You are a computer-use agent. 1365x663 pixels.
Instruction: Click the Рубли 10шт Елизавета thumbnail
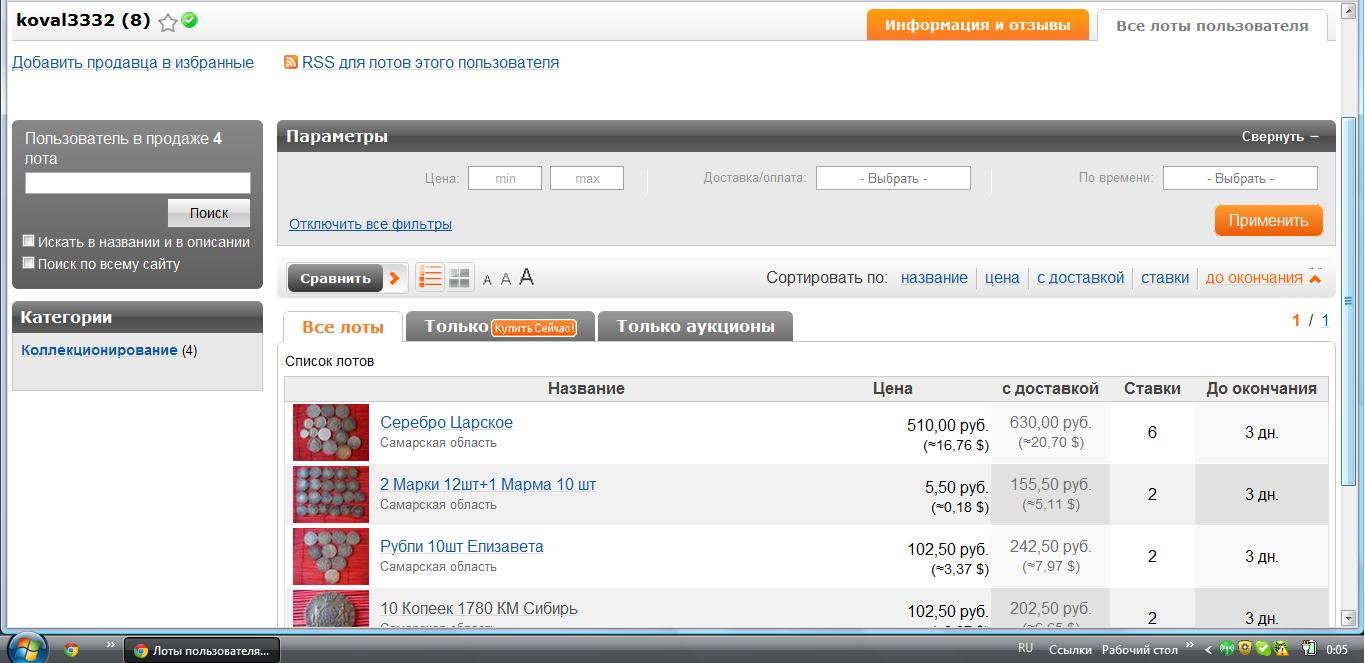click(331, 556)
